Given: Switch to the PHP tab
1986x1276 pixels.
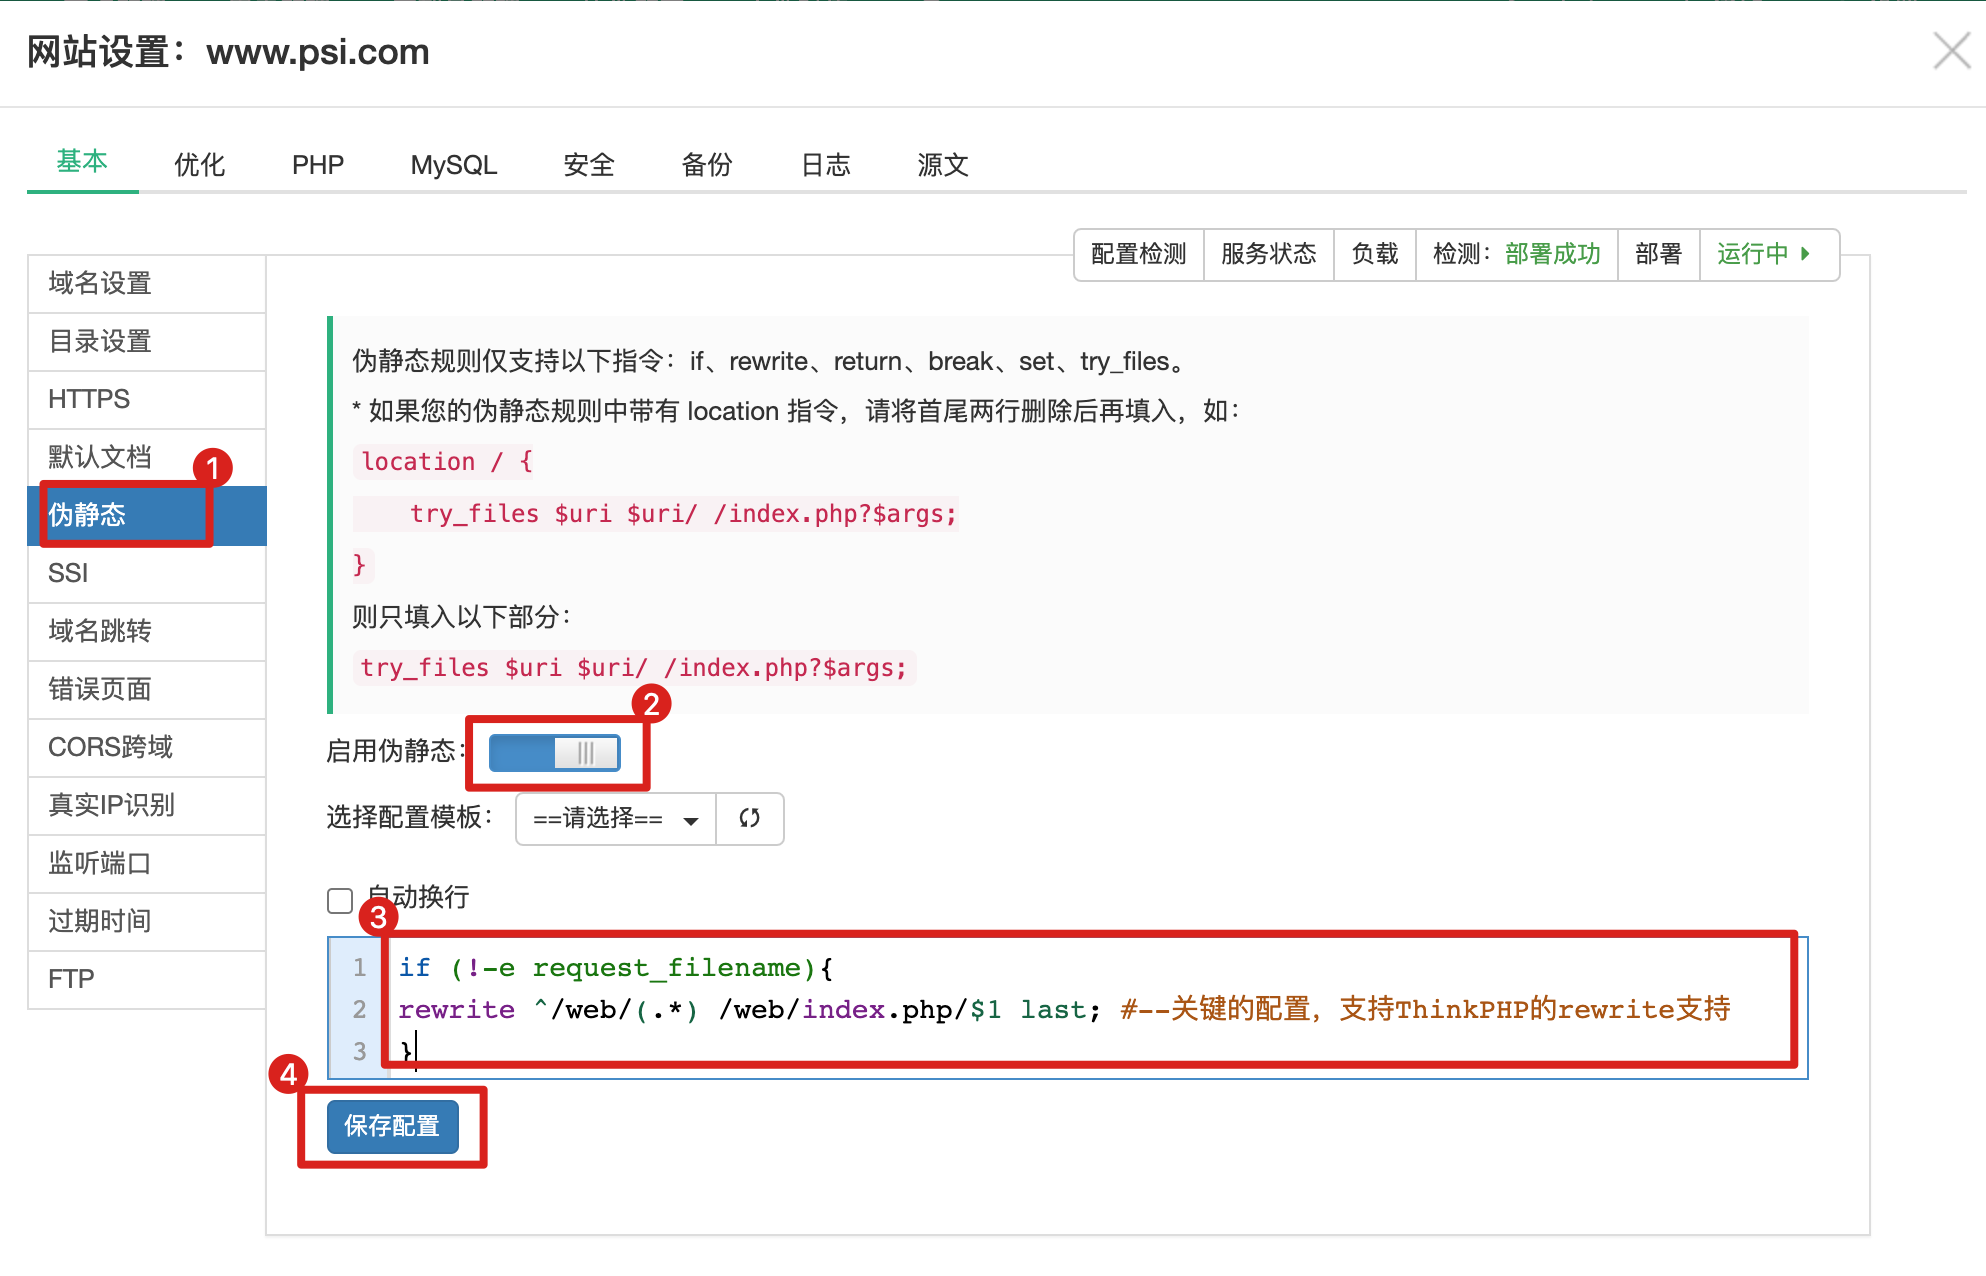Looking at the screenshot, I should 317,165.
